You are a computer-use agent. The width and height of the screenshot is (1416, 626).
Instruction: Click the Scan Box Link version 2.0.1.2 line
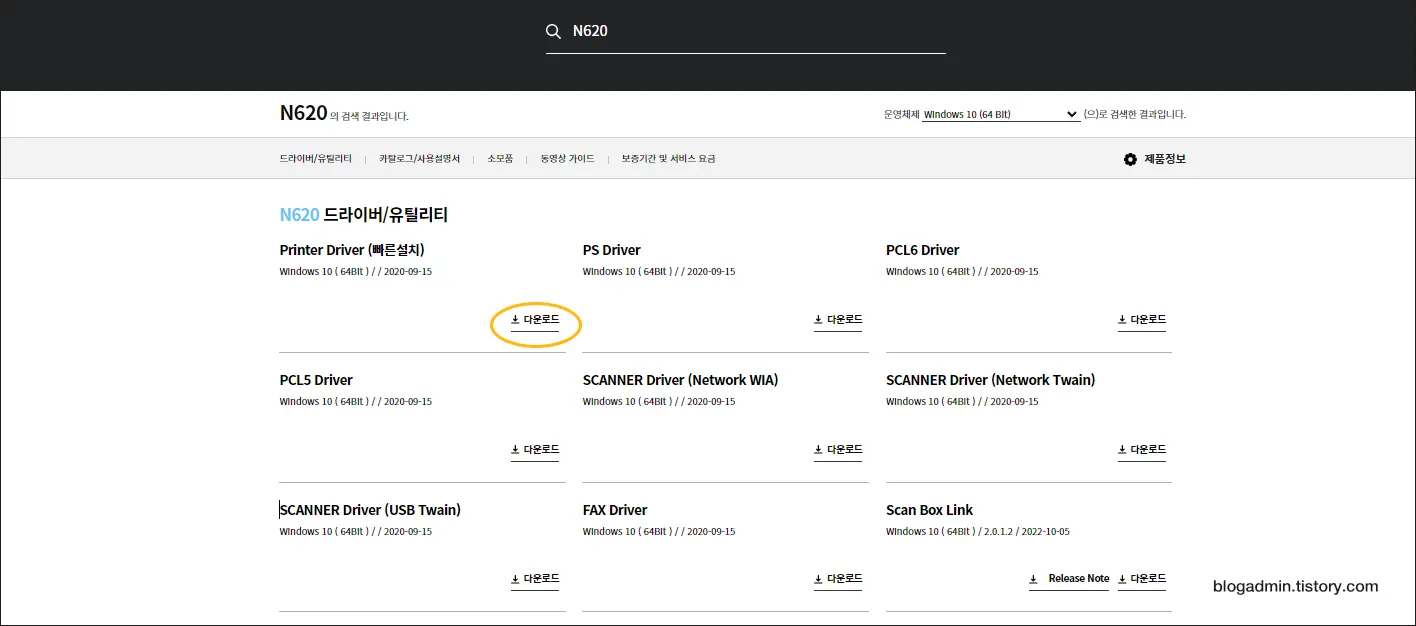pos(978,532)
